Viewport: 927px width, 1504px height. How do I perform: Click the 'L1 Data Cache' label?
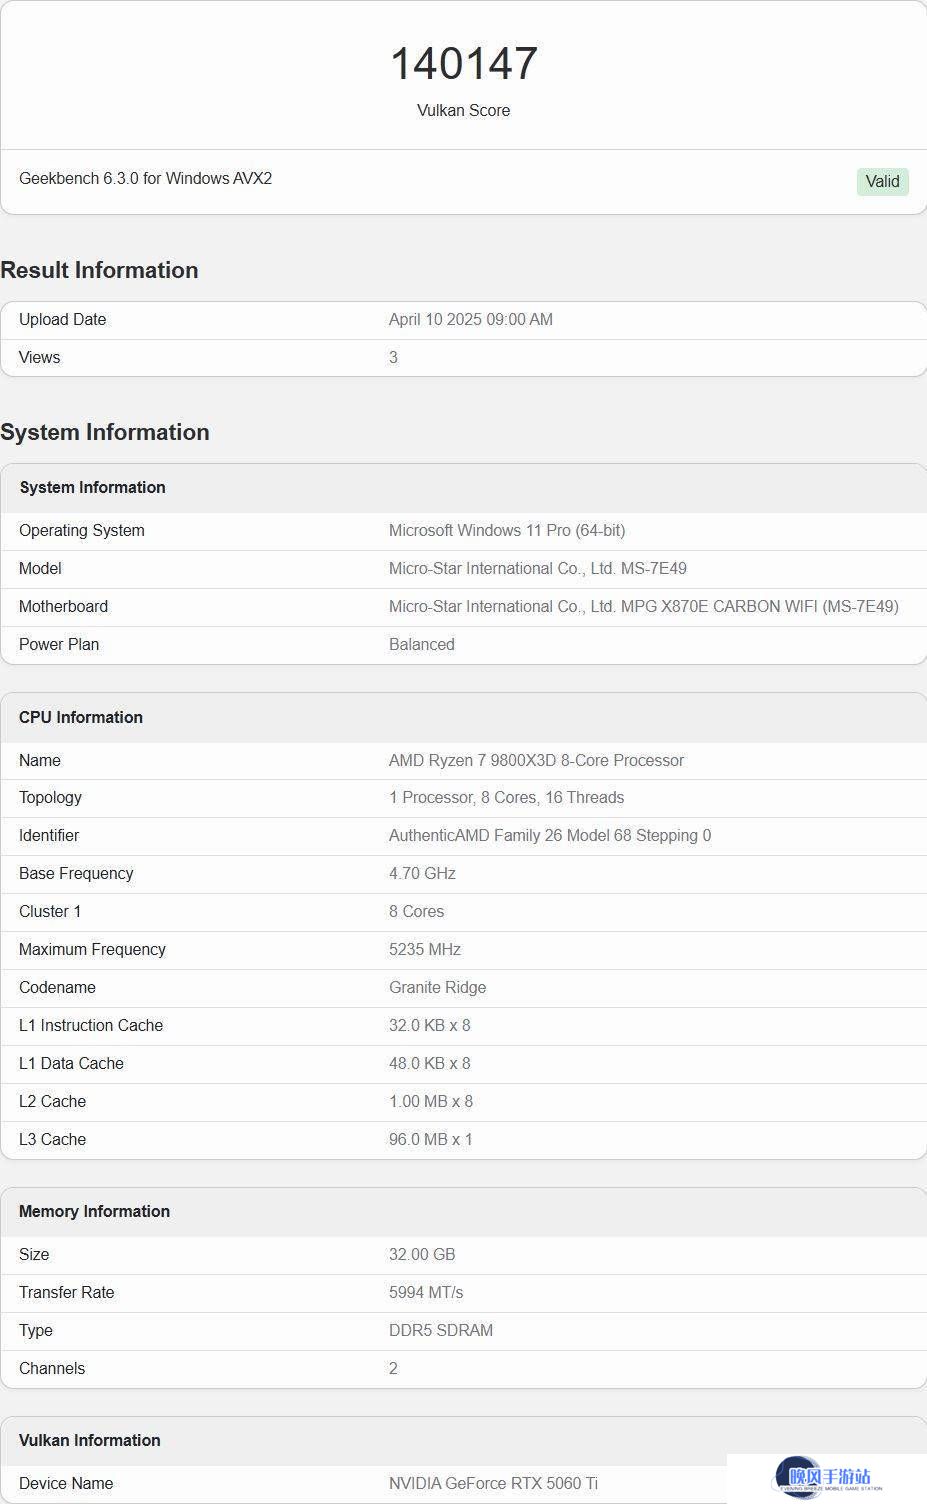71,1064
